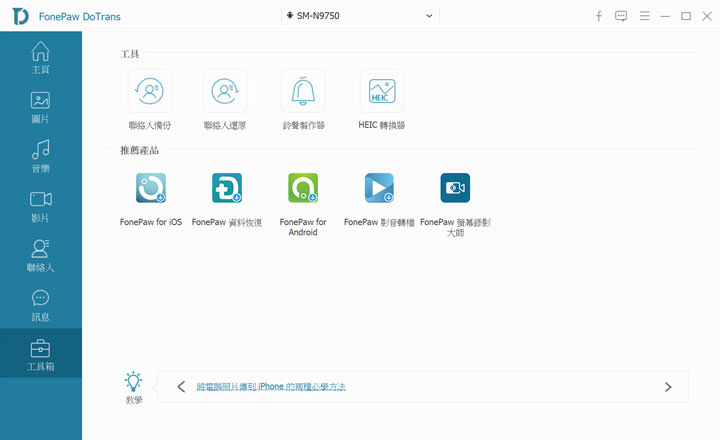Screen dimensions: 720x440
Task: Switch to 音樂 music section
Action: coord(41,156)
